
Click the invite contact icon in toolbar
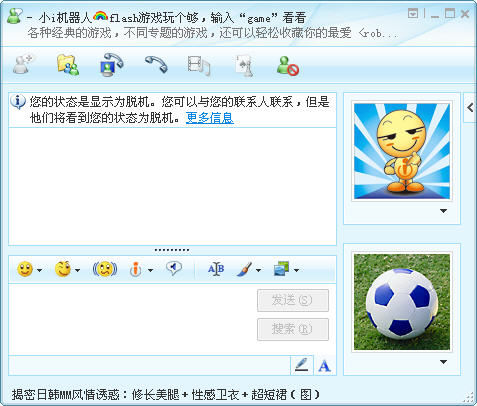pos(24,64)
